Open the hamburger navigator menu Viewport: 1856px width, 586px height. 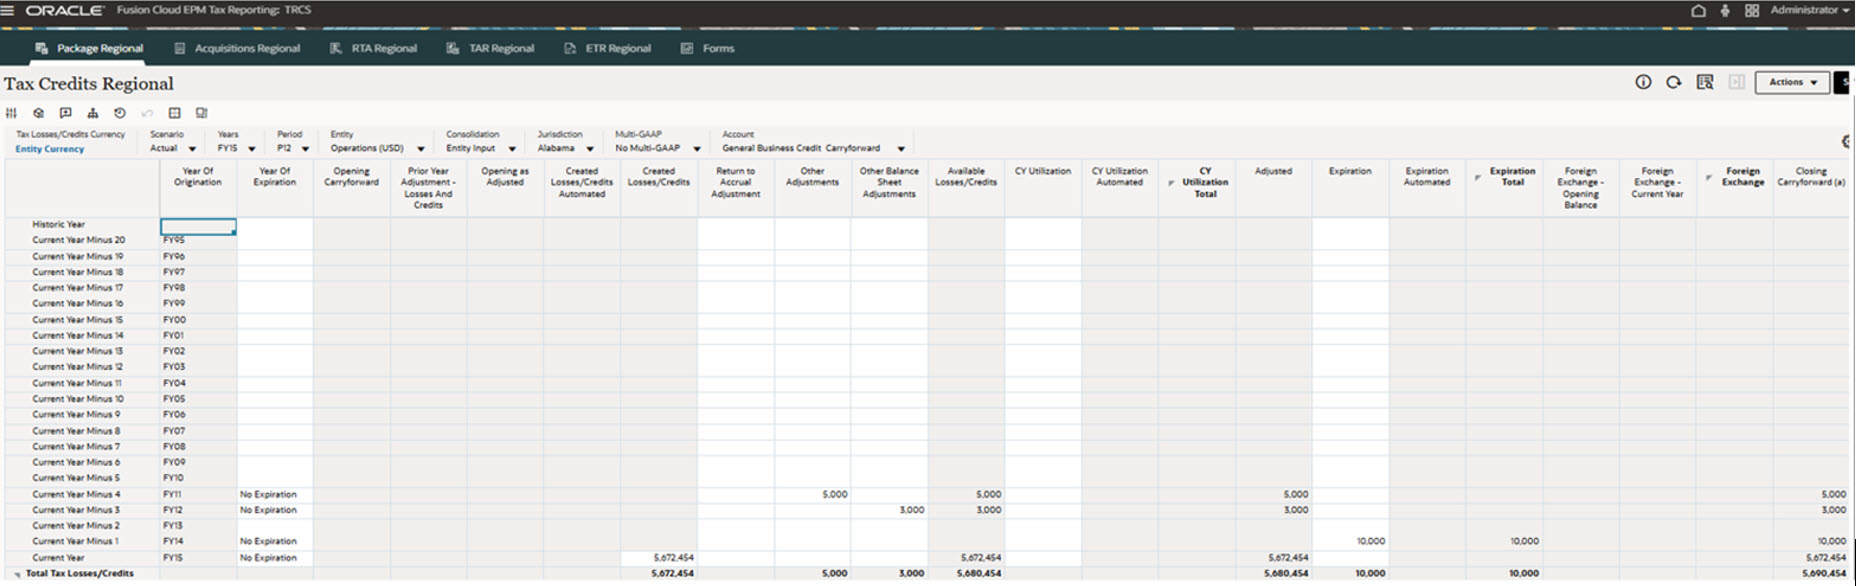point(8,11)
